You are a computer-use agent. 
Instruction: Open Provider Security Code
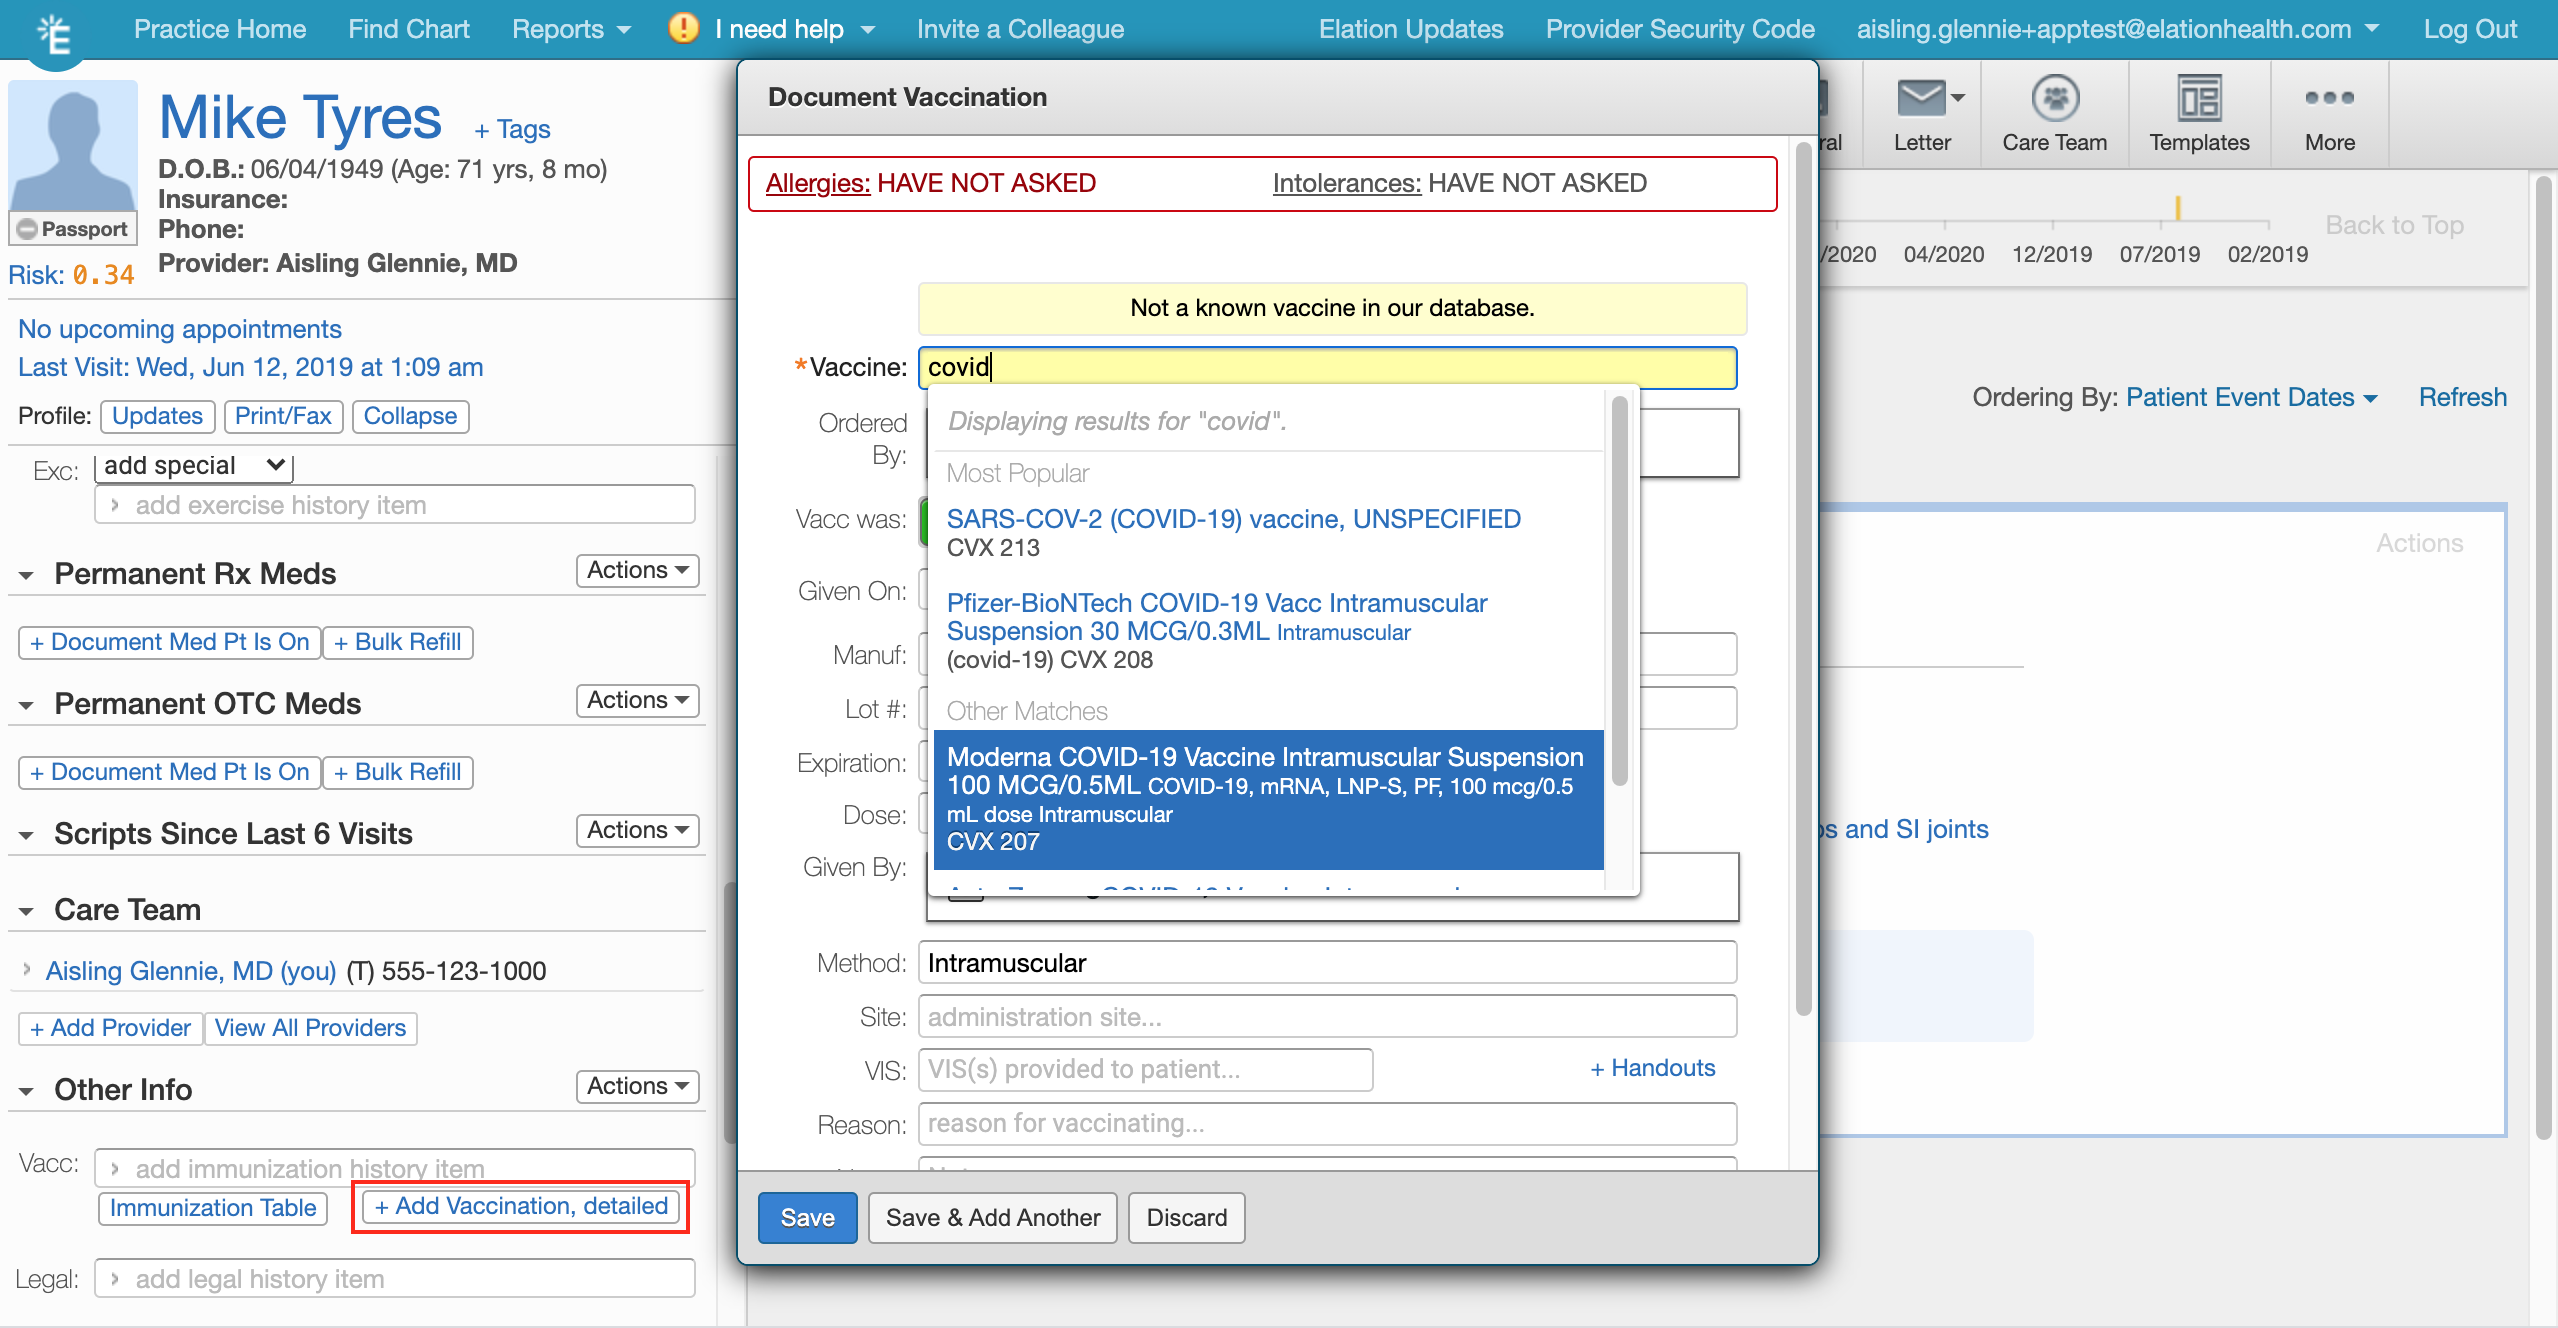1680,29
